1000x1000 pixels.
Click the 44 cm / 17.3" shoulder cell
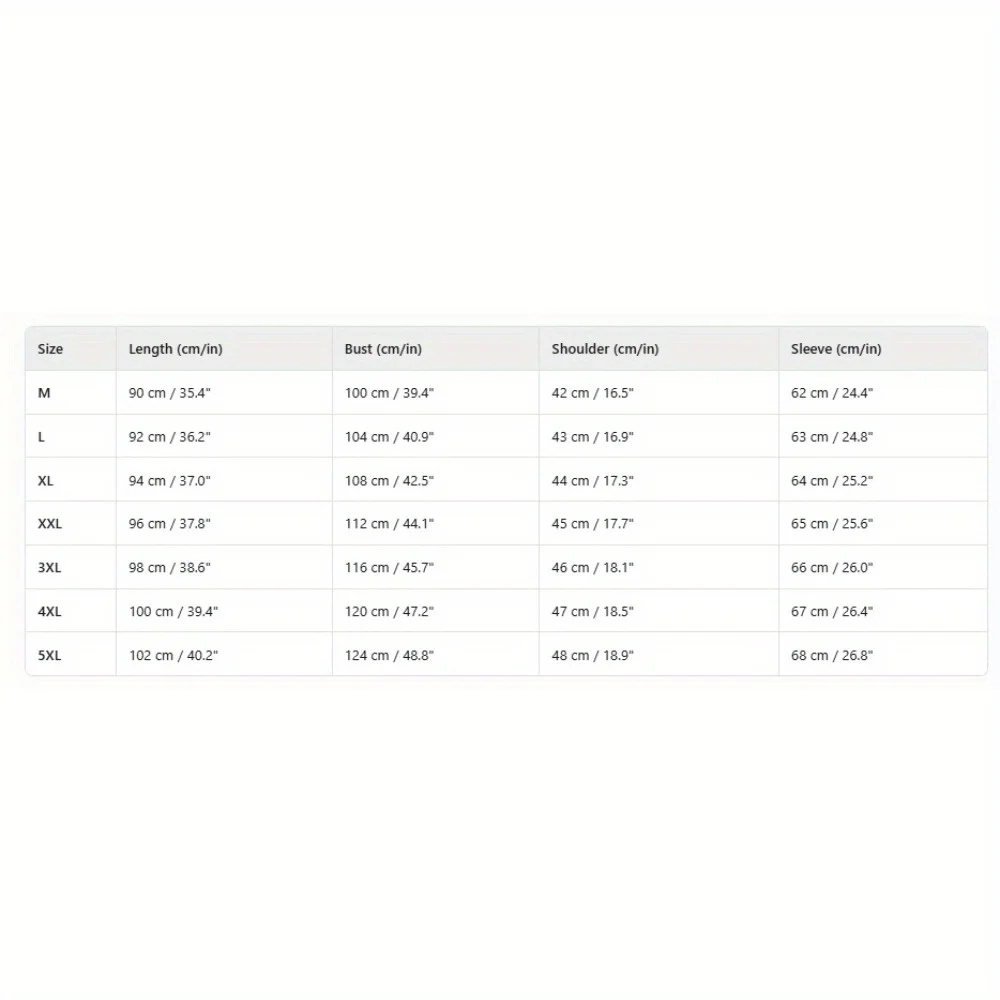592,481
